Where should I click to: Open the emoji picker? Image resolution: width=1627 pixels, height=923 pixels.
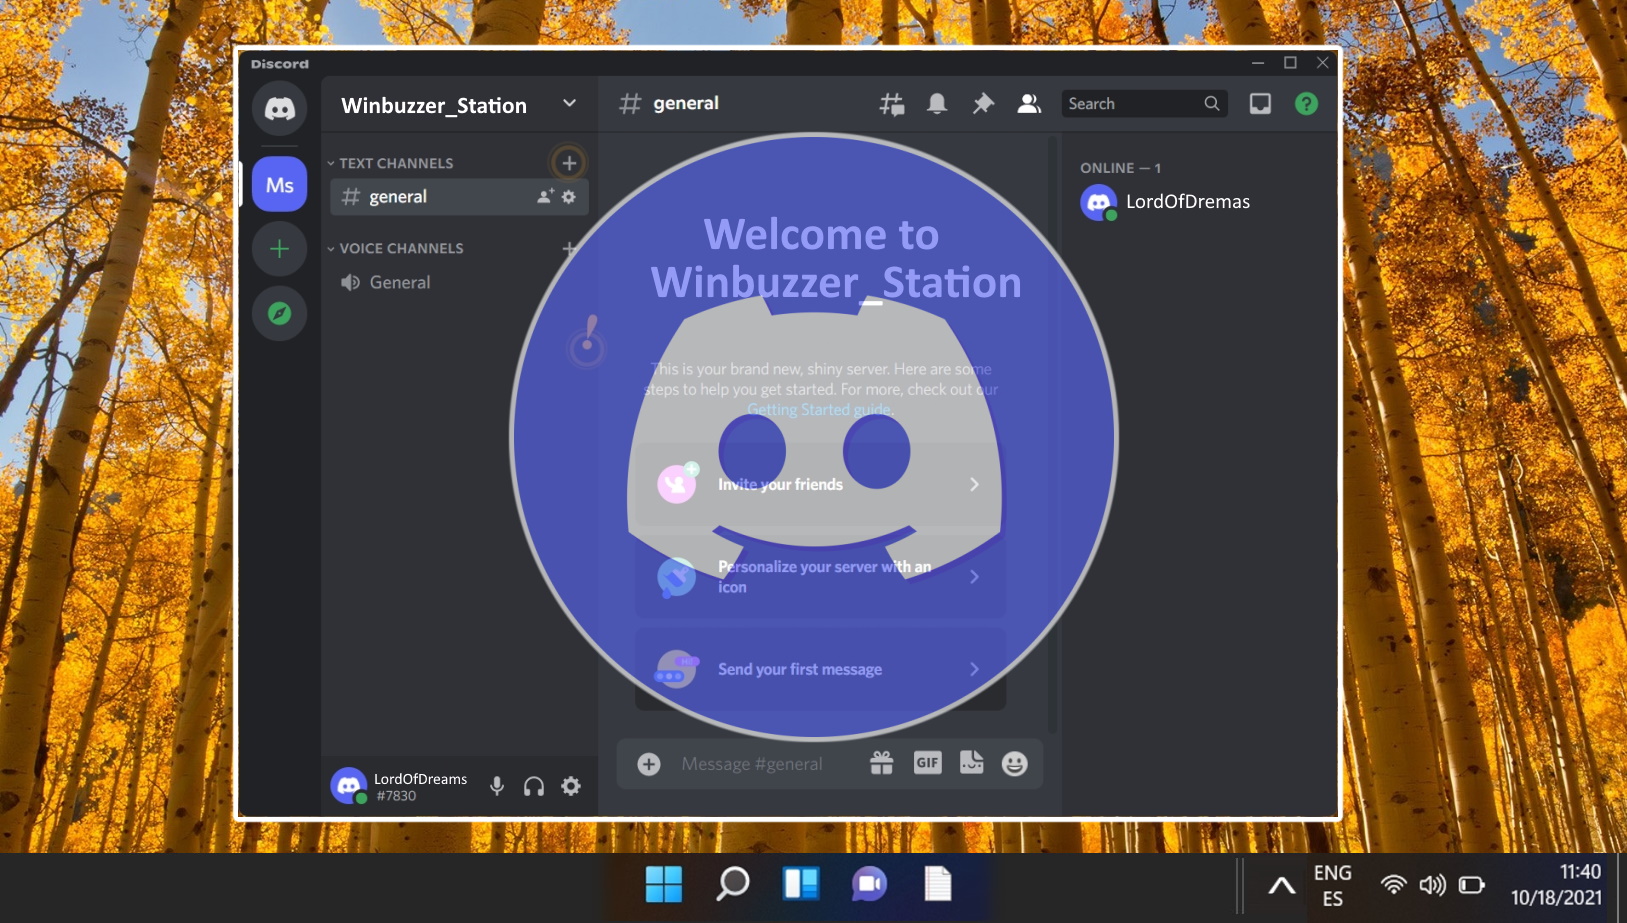click(1015, 764)
